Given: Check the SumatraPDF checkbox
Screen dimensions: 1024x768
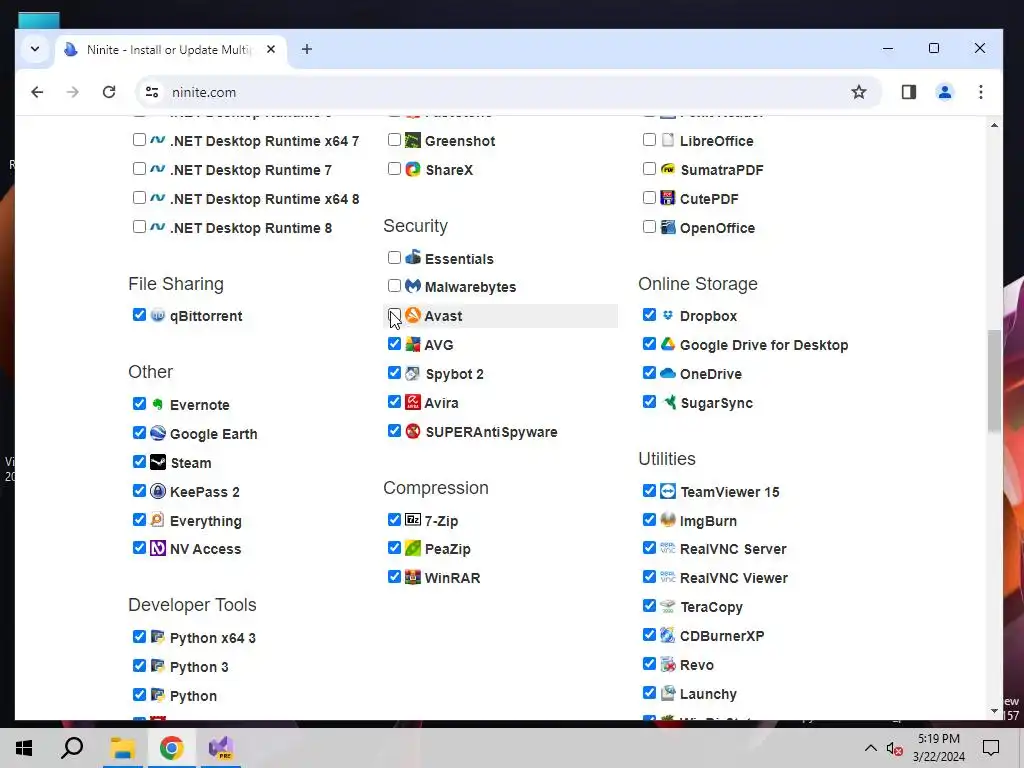Looking at the screenshot, I should [x=649, y=168].
